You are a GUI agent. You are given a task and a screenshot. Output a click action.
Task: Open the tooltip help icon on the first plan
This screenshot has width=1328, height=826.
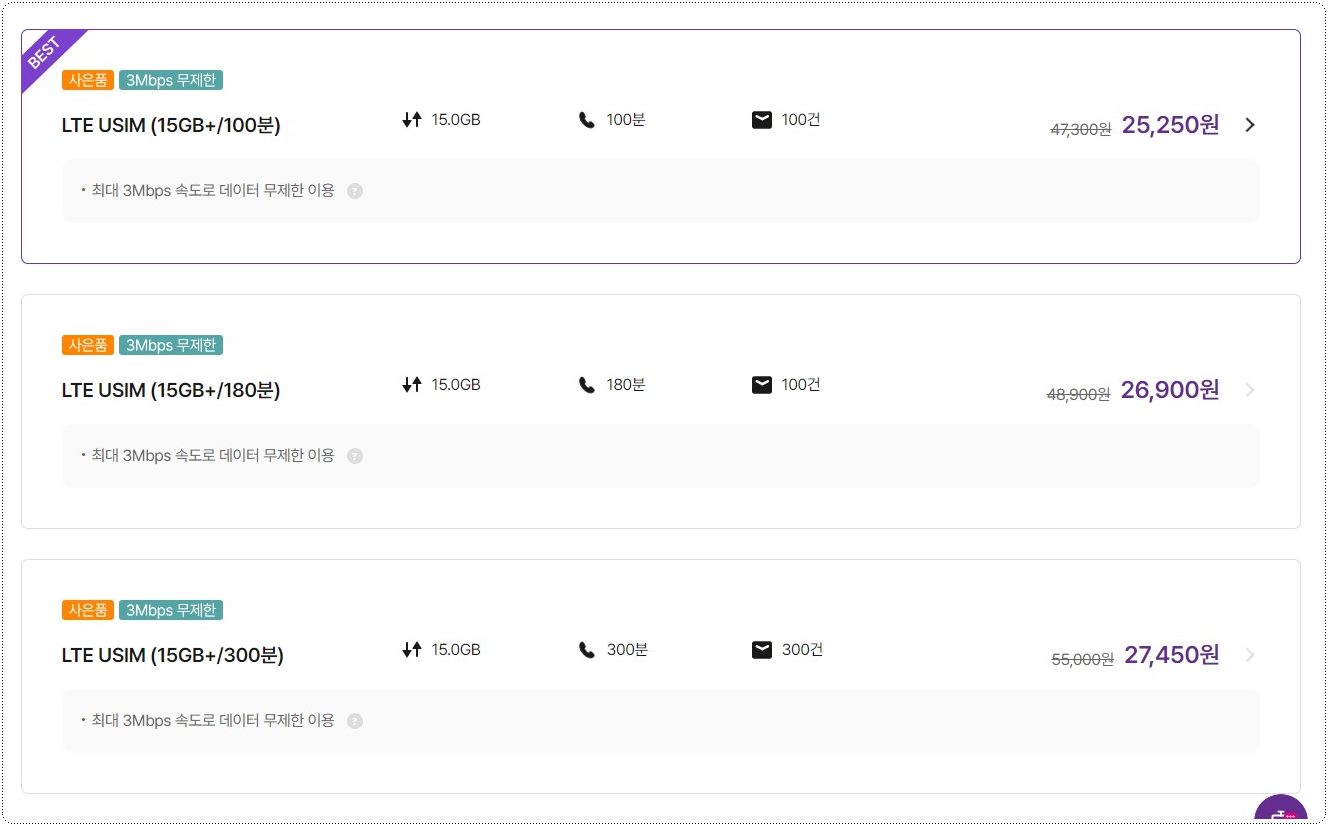pyautogui.click(x=355, y=190)
